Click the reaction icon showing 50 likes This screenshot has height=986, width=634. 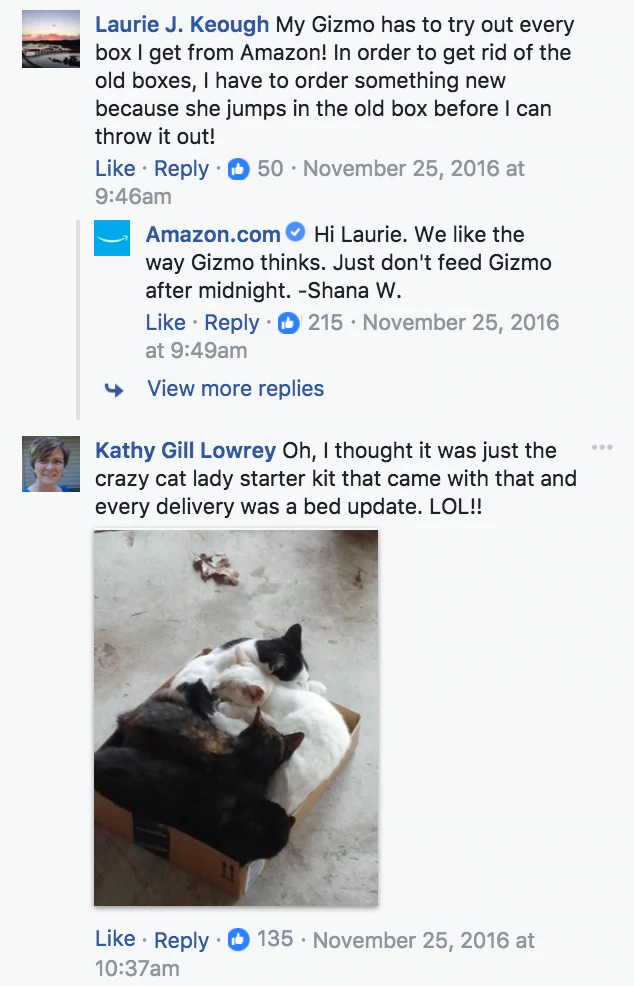tap(238, 169)
